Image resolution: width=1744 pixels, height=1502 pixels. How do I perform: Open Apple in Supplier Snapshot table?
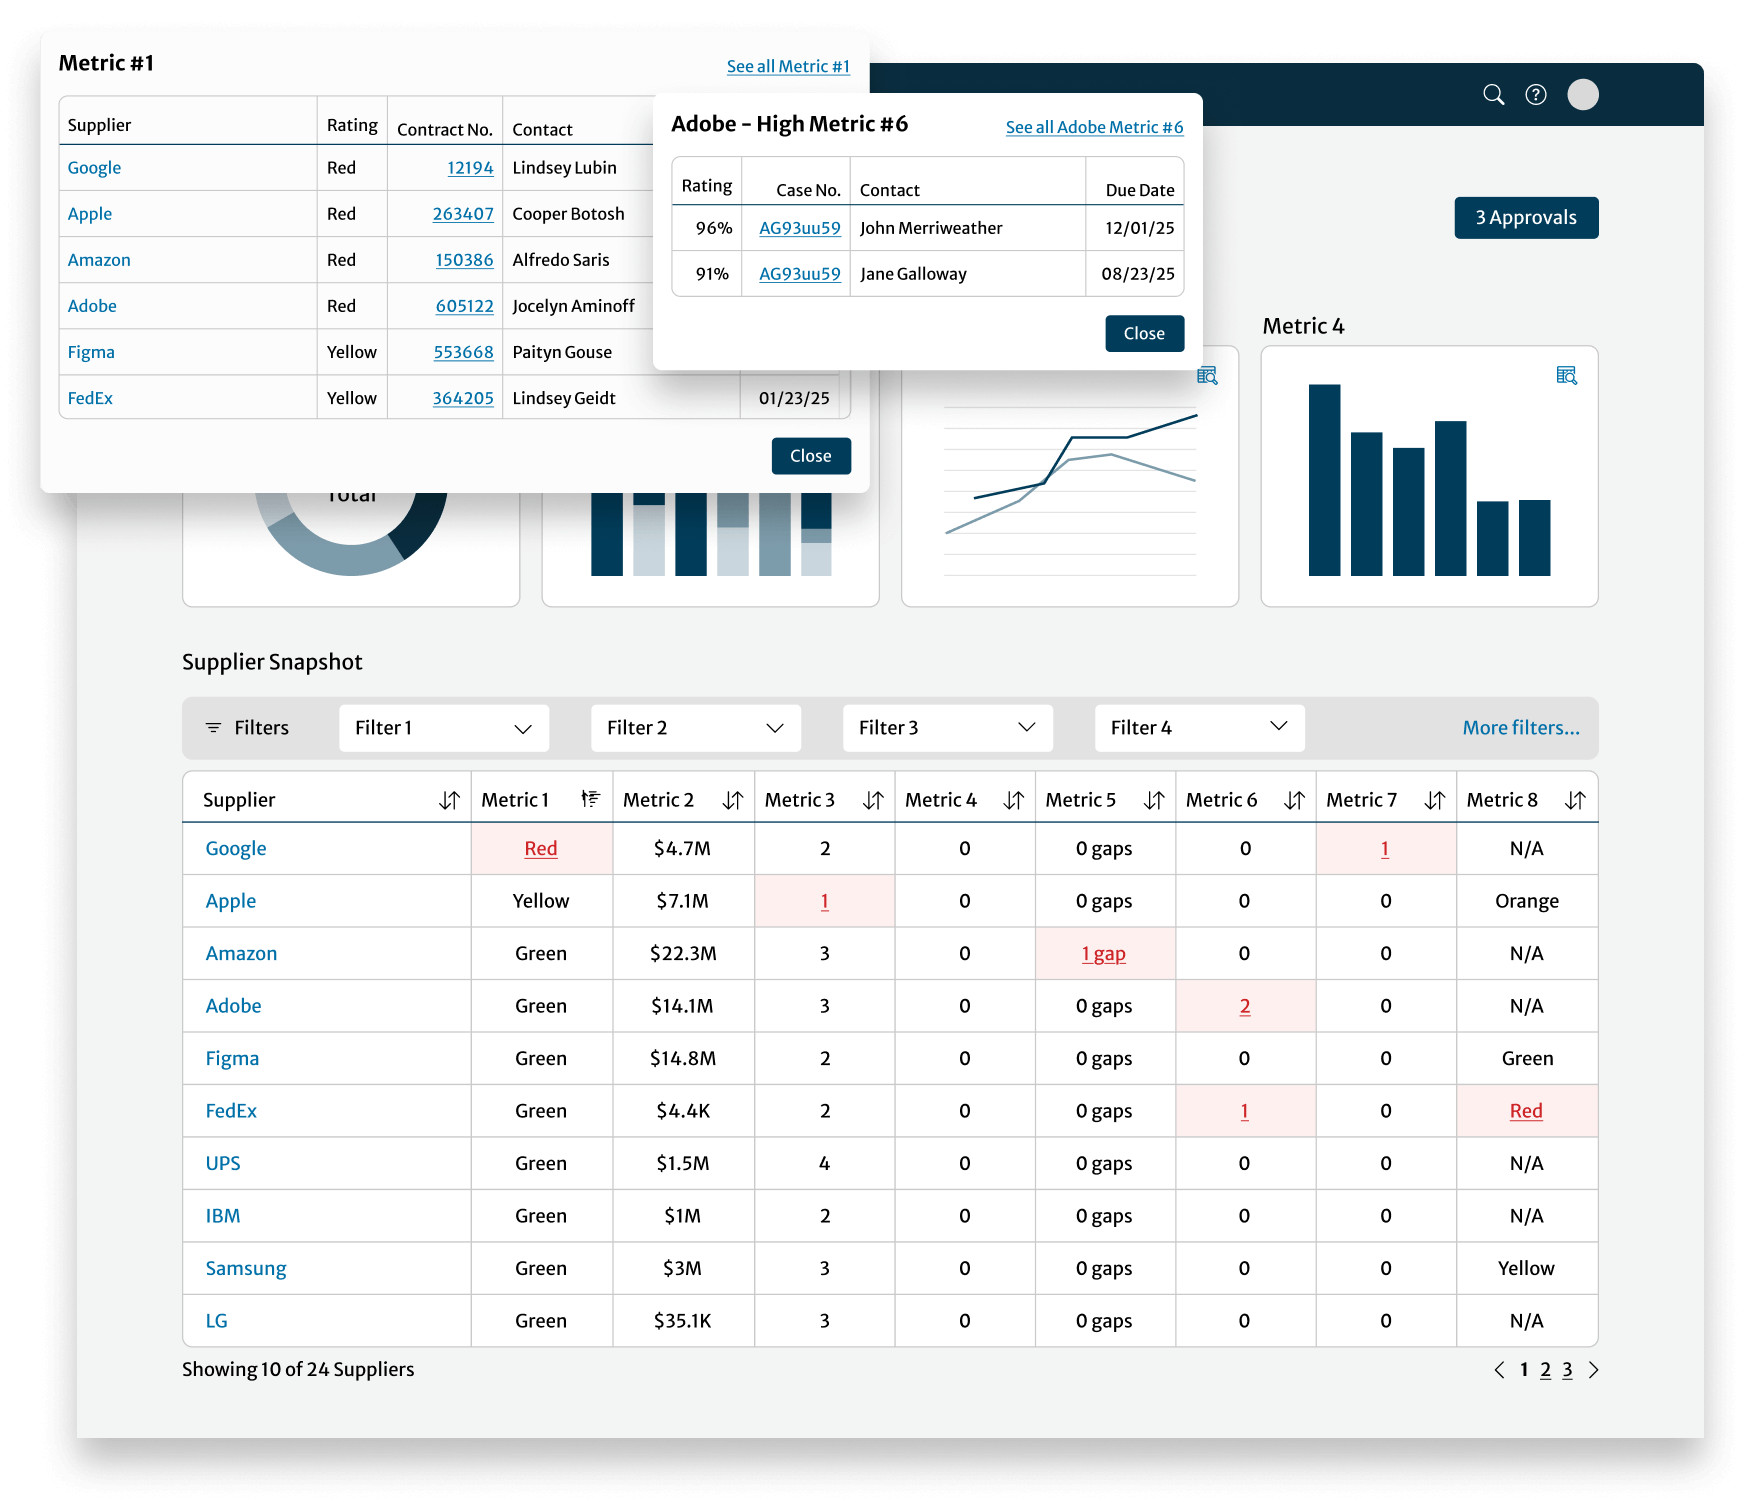tap(231, 901)
